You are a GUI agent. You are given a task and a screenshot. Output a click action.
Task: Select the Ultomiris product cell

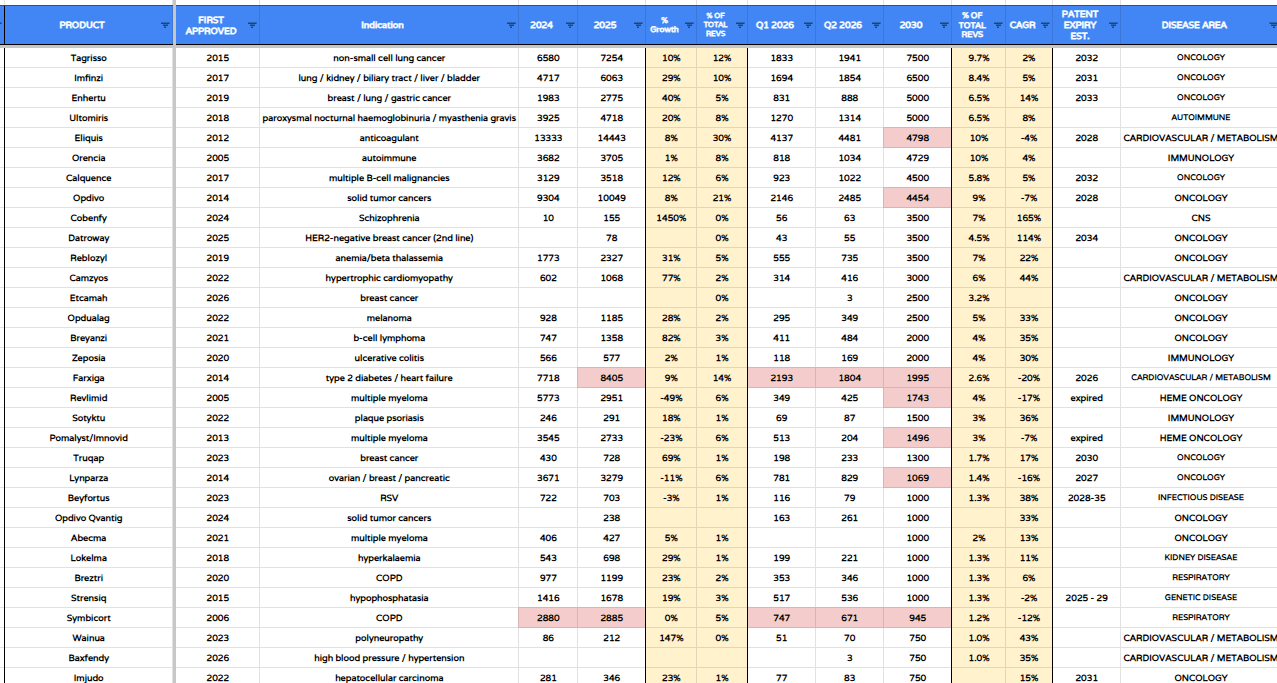(88, 118)
